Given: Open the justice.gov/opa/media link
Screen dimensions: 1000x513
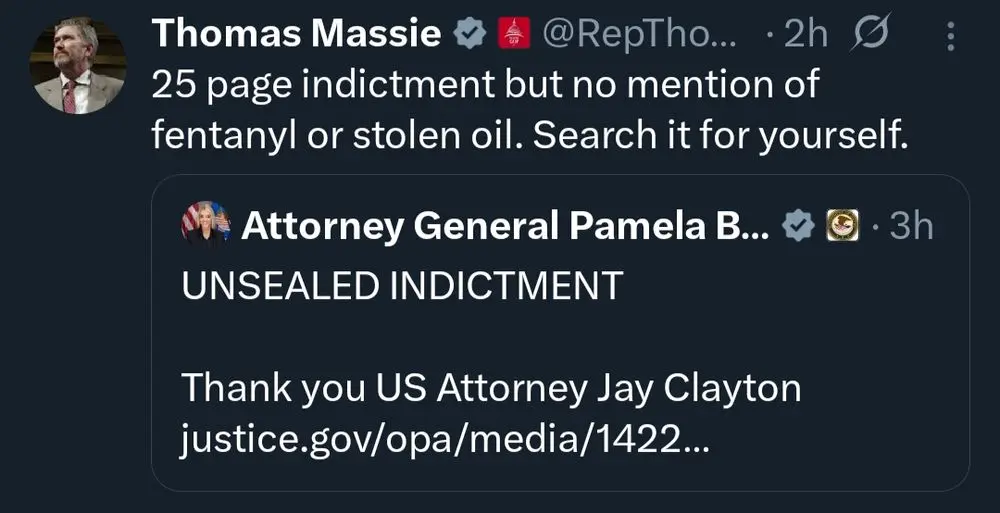Looking at the screenshot, I should click(445, 438).
